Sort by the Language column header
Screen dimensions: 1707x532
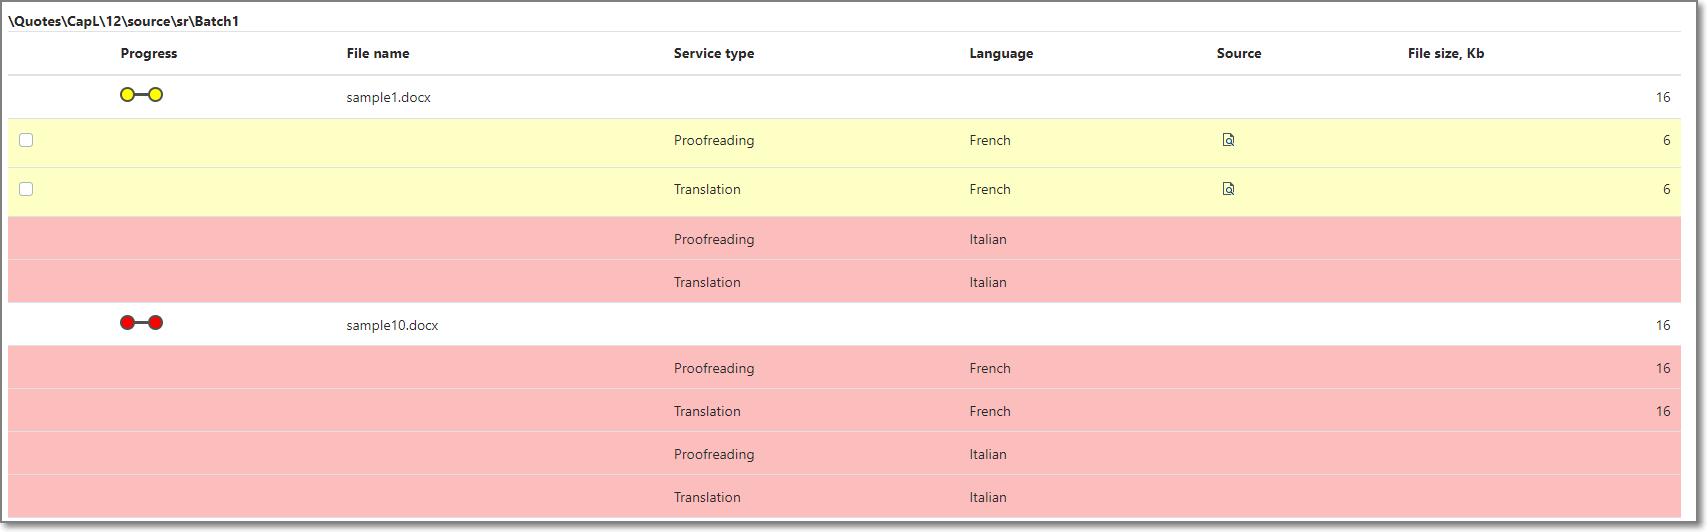(1001, 54)
